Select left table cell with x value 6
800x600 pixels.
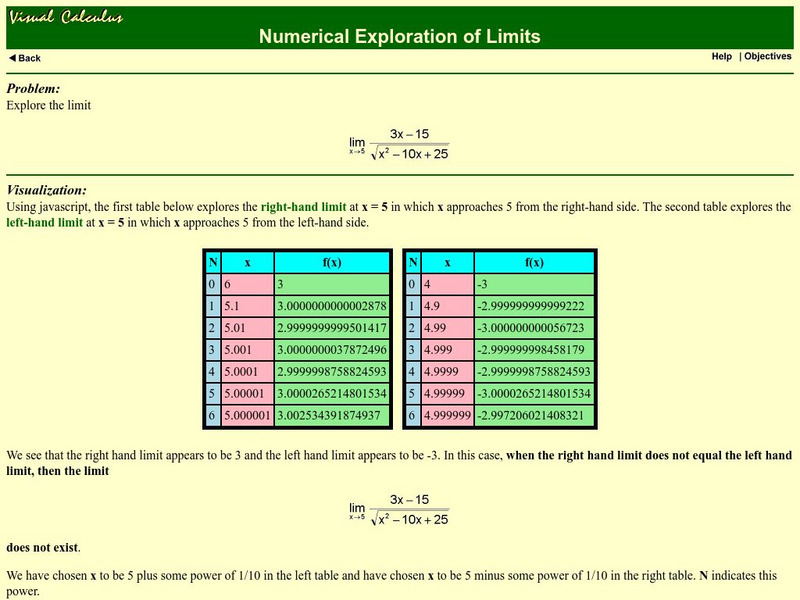(x=247, y=284)
